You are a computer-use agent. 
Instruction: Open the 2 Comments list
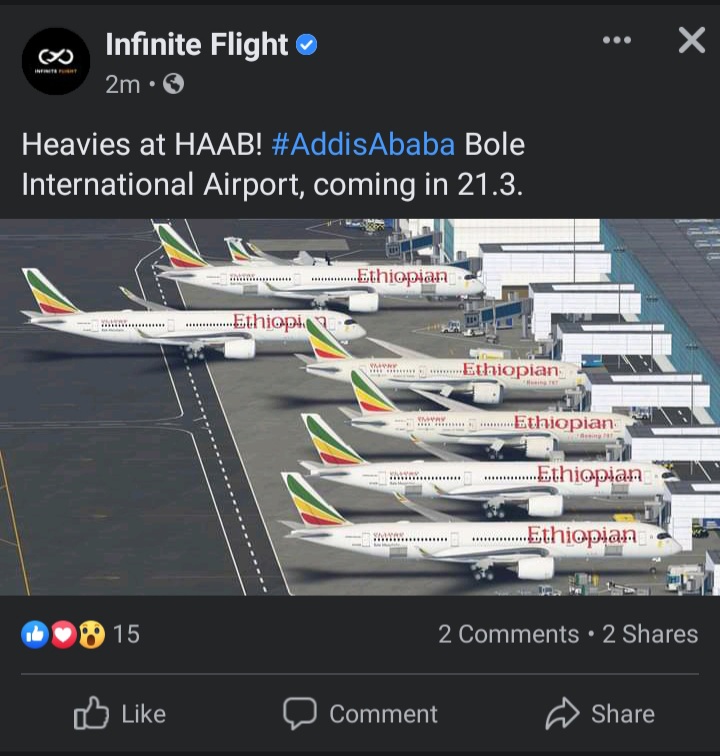[x=509, y=634]
